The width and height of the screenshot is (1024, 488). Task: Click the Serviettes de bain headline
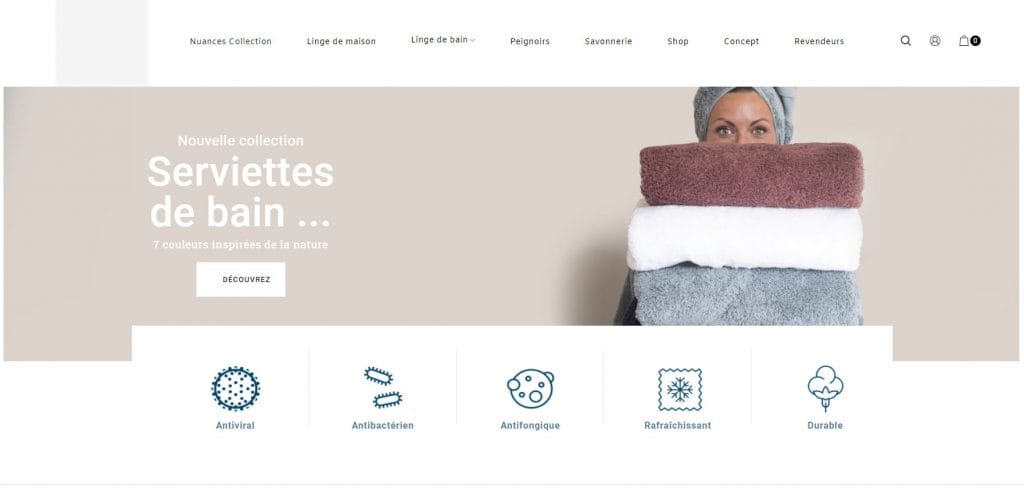240,191
